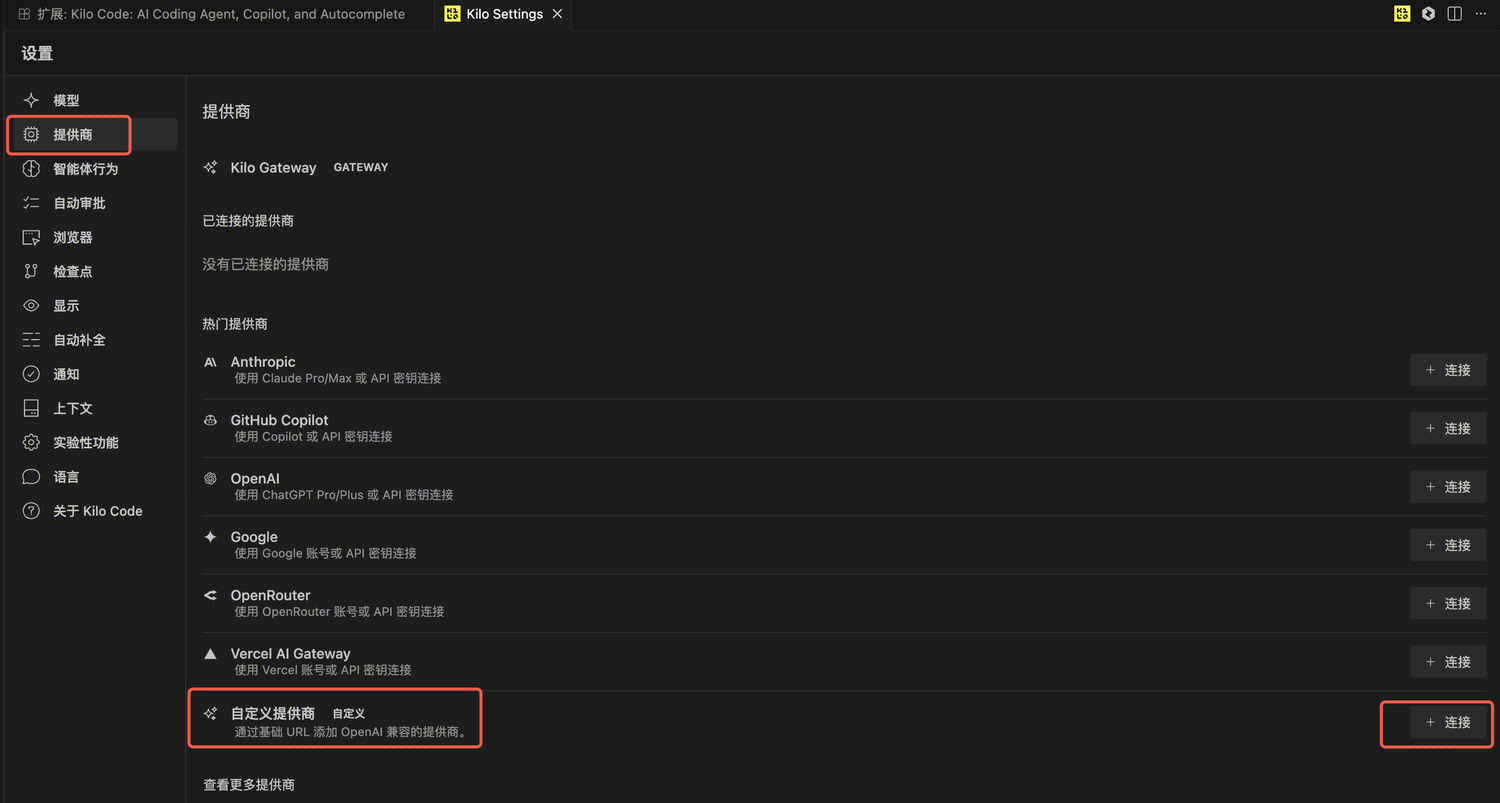
Task: Click the checklist icon for 自动审批
Action: [x=31, y=203]
